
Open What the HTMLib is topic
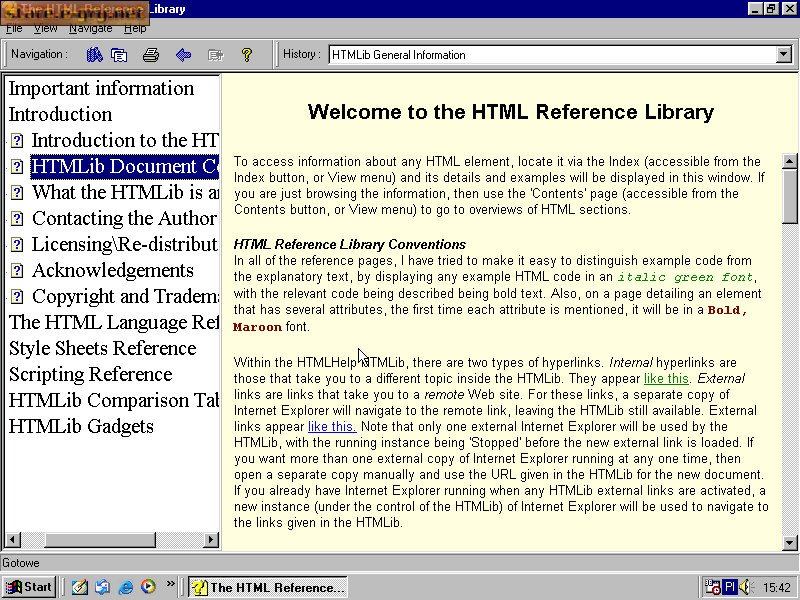pos(125,192)
